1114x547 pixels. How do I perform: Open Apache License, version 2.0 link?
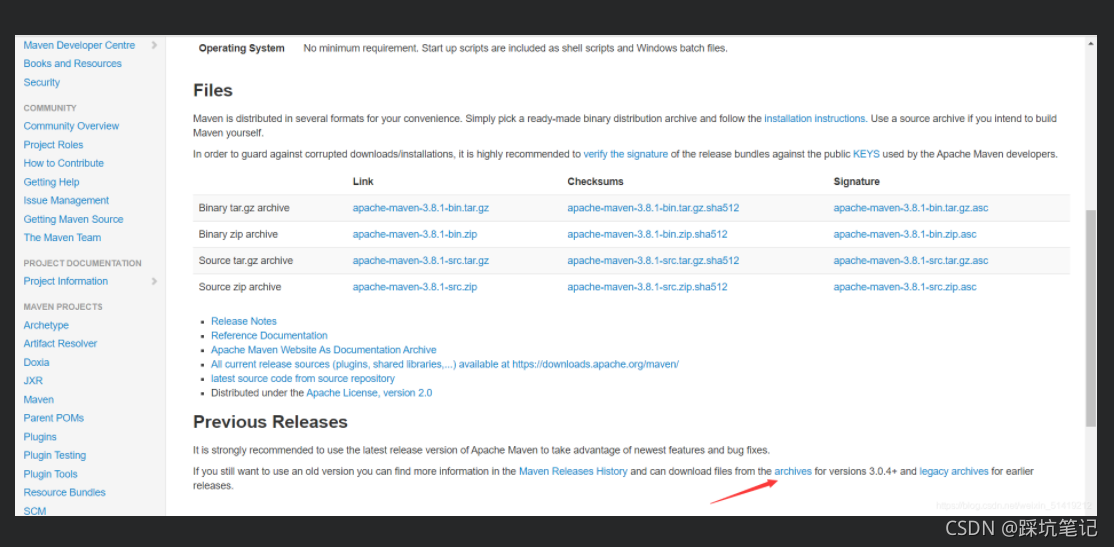(369, 393)
